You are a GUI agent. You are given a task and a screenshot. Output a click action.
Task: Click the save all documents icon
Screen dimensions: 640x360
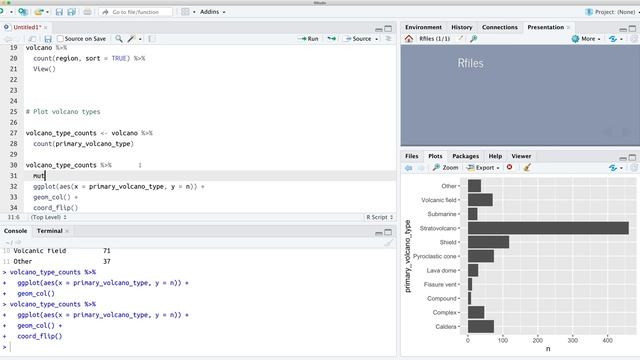click(71, 12)
